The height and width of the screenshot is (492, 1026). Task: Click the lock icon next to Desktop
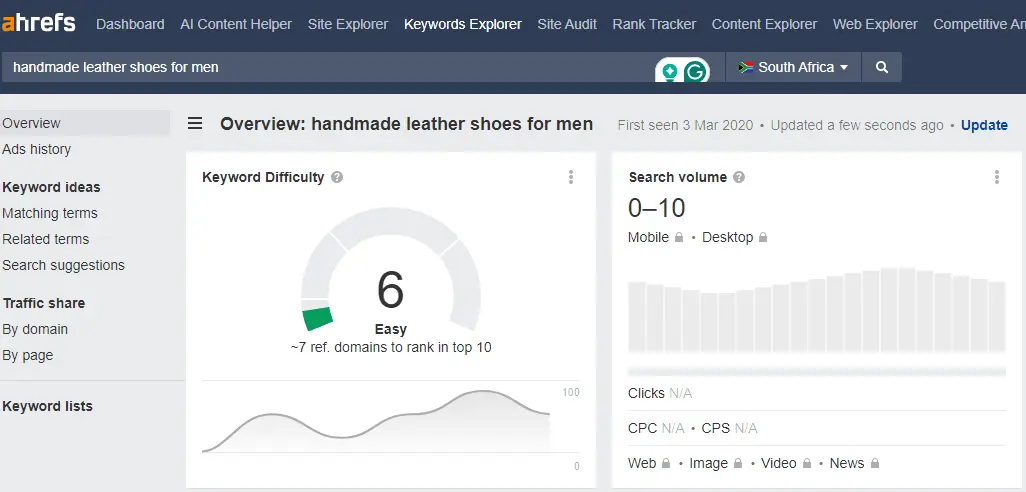762,237
